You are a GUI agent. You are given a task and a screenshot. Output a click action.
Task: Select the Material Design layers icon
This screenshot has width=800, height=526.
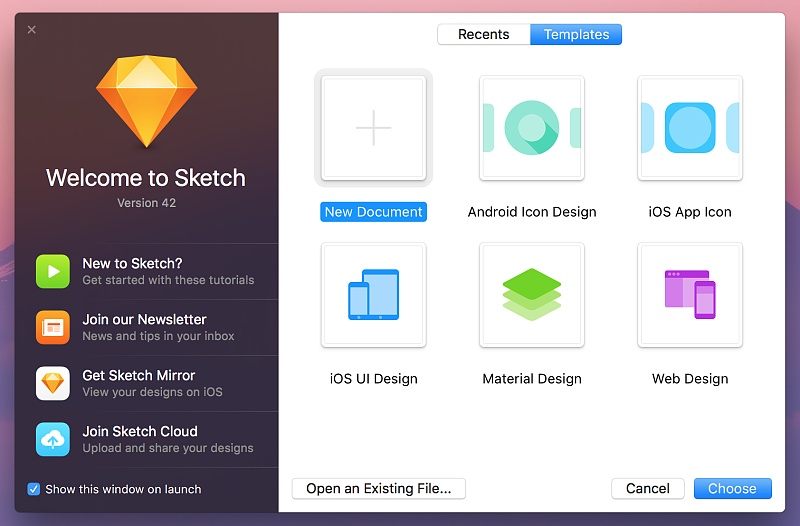click(x=532, y=295)
